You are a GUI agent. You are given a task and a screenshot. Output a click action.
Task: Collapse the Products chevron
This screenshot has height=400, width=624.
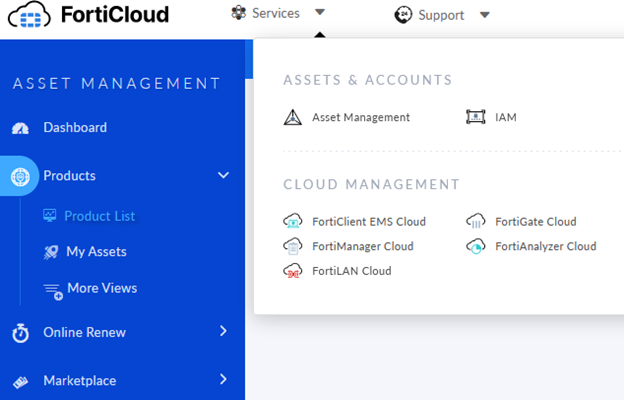coord(223,175)
